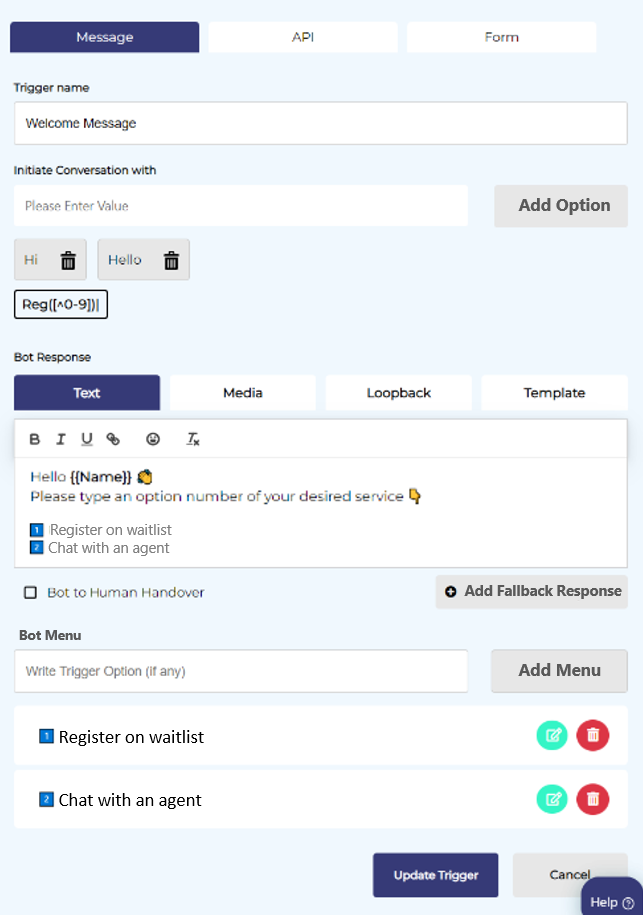This screenshot has width=643, height=915.
Task: Click Add Fallback Response button
Action: [x=532, y=591]
